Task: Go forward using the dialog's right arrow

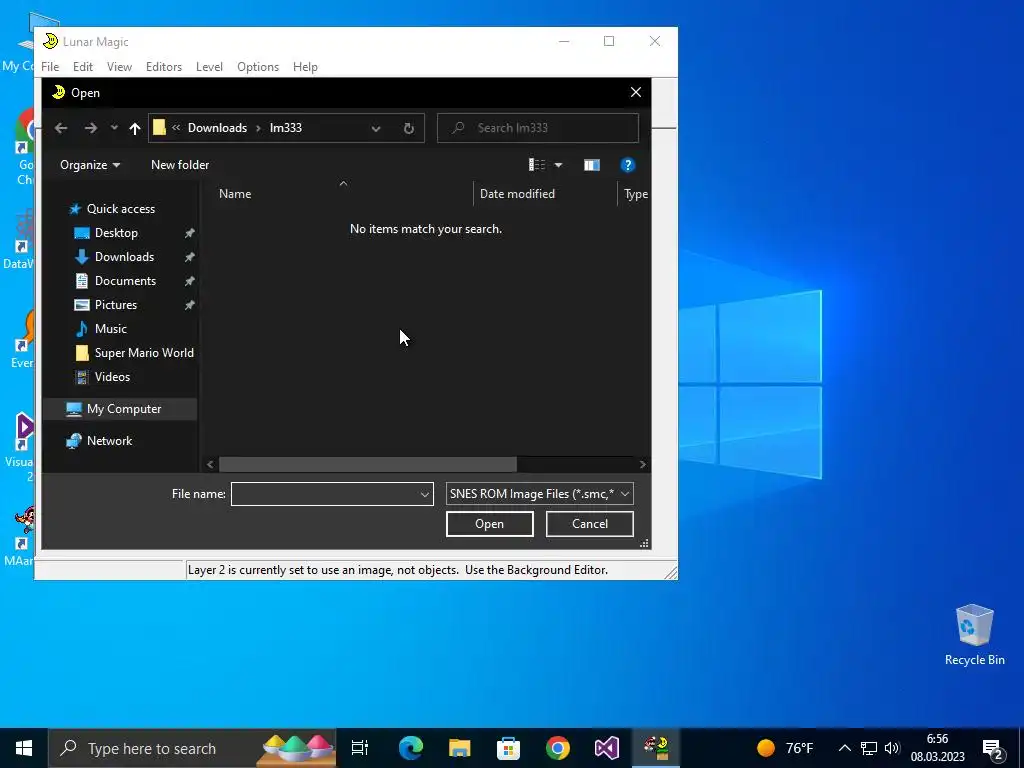Action: click(x=91, y=128)
